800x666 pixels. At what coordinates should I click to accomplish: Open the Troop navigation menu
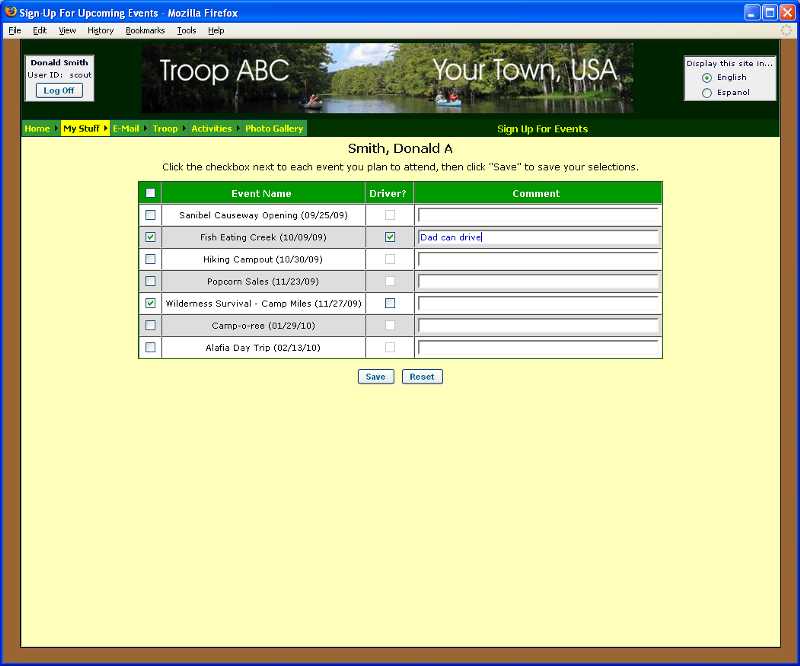(x=165, y=129)
